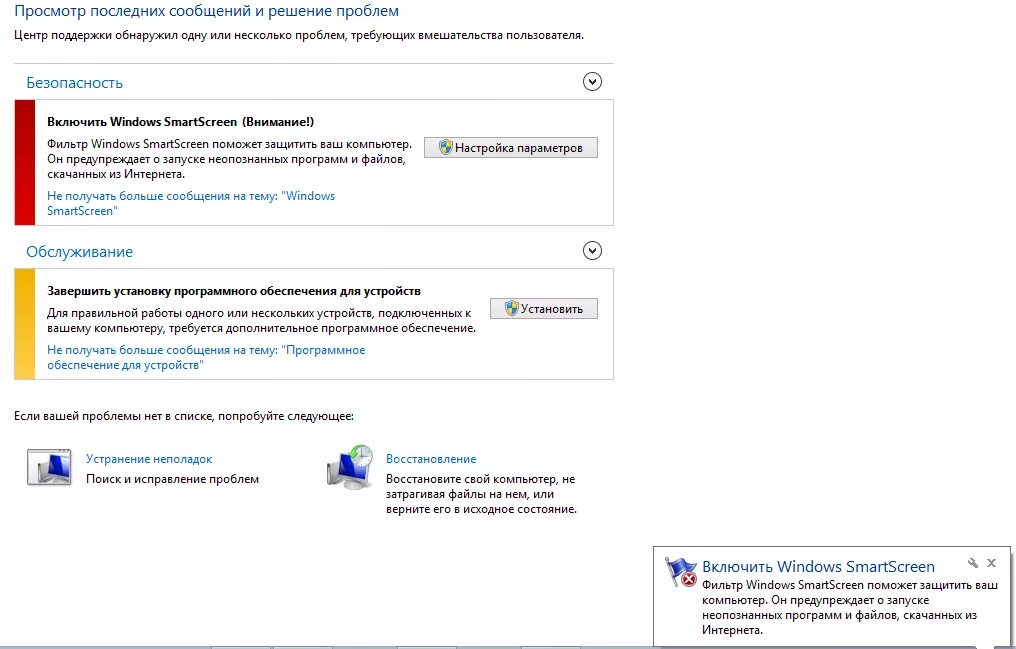This screenshot has width=1016, height=649.
Task: Click the Action Center flag icon in notification
Action: [681, 572]
